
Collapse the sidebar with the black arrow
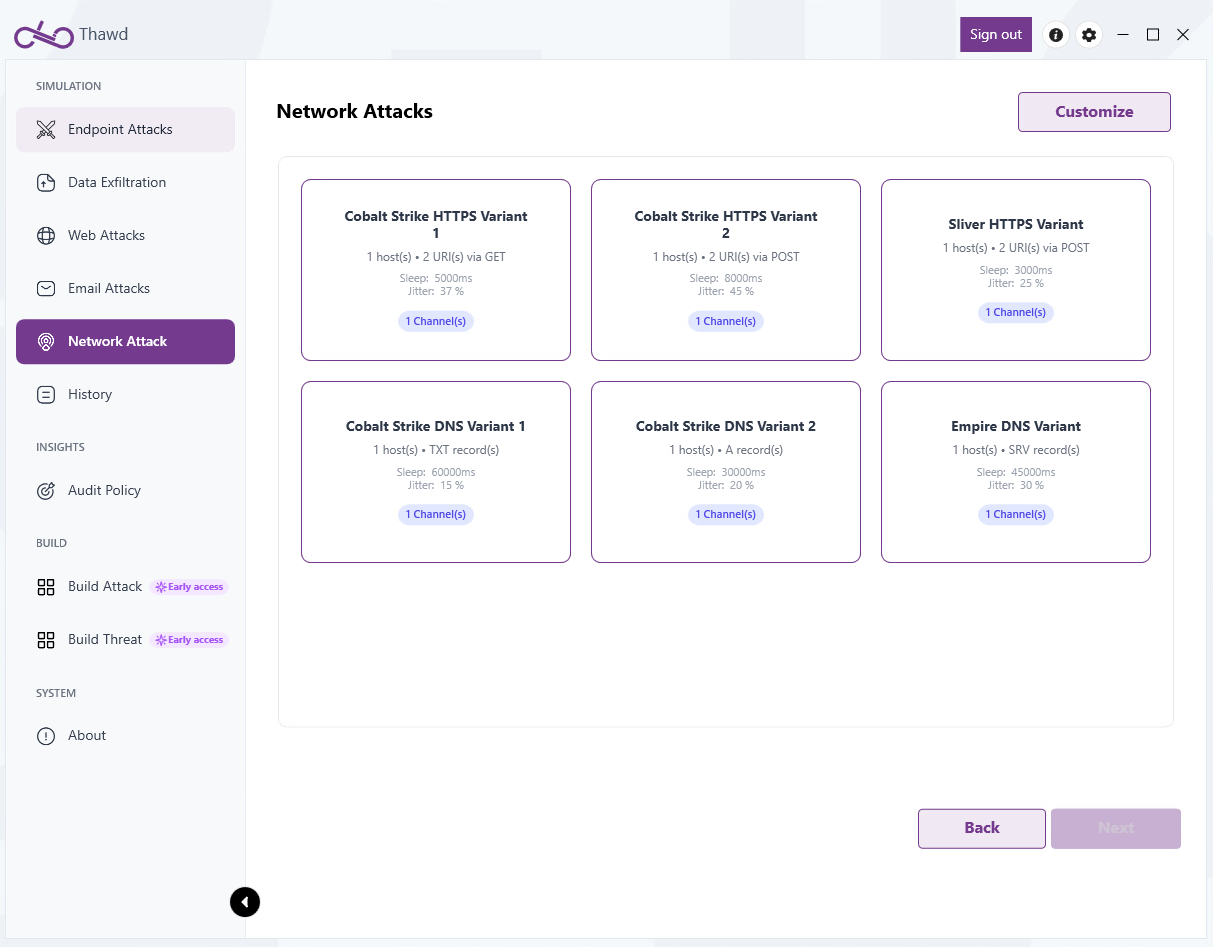245,902
